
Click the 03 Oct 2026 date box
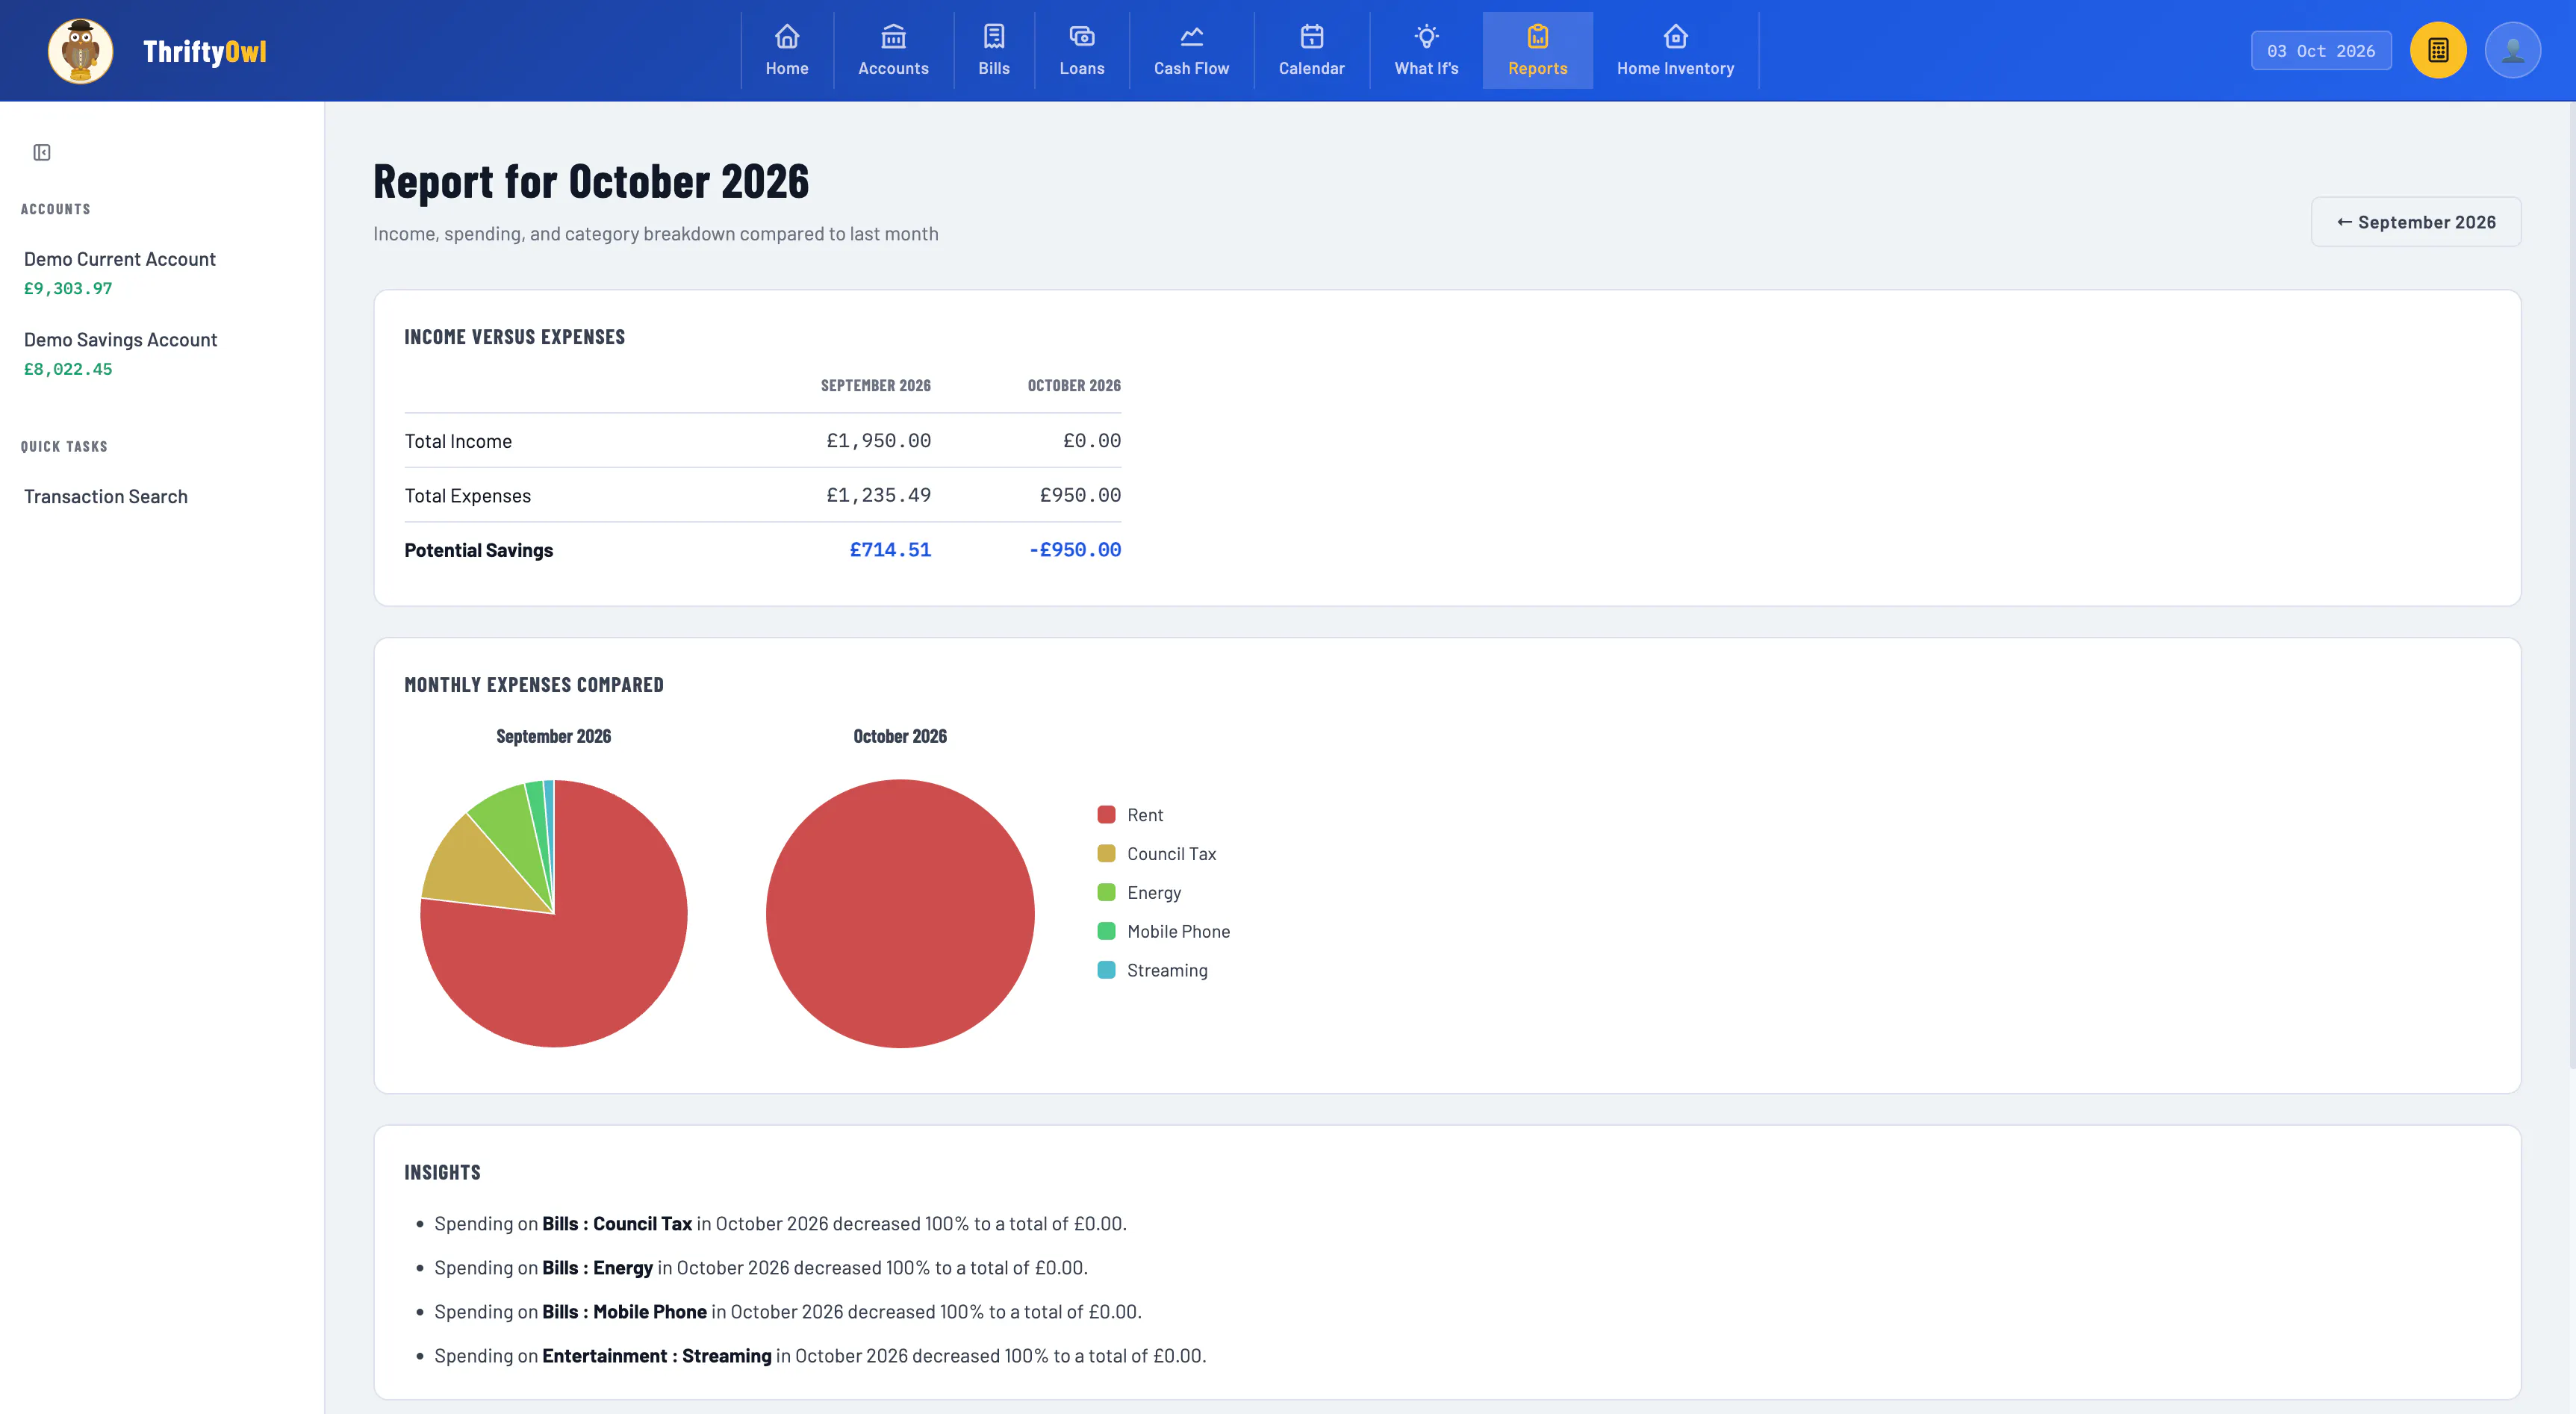2321,51
